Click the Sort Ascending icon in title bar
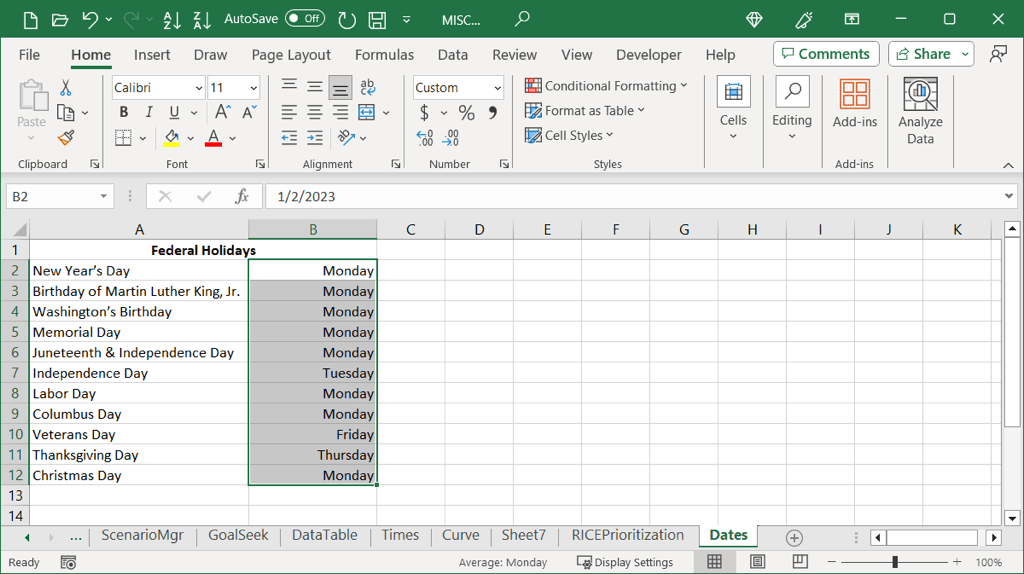1024x574 pixels. point(171,19)
